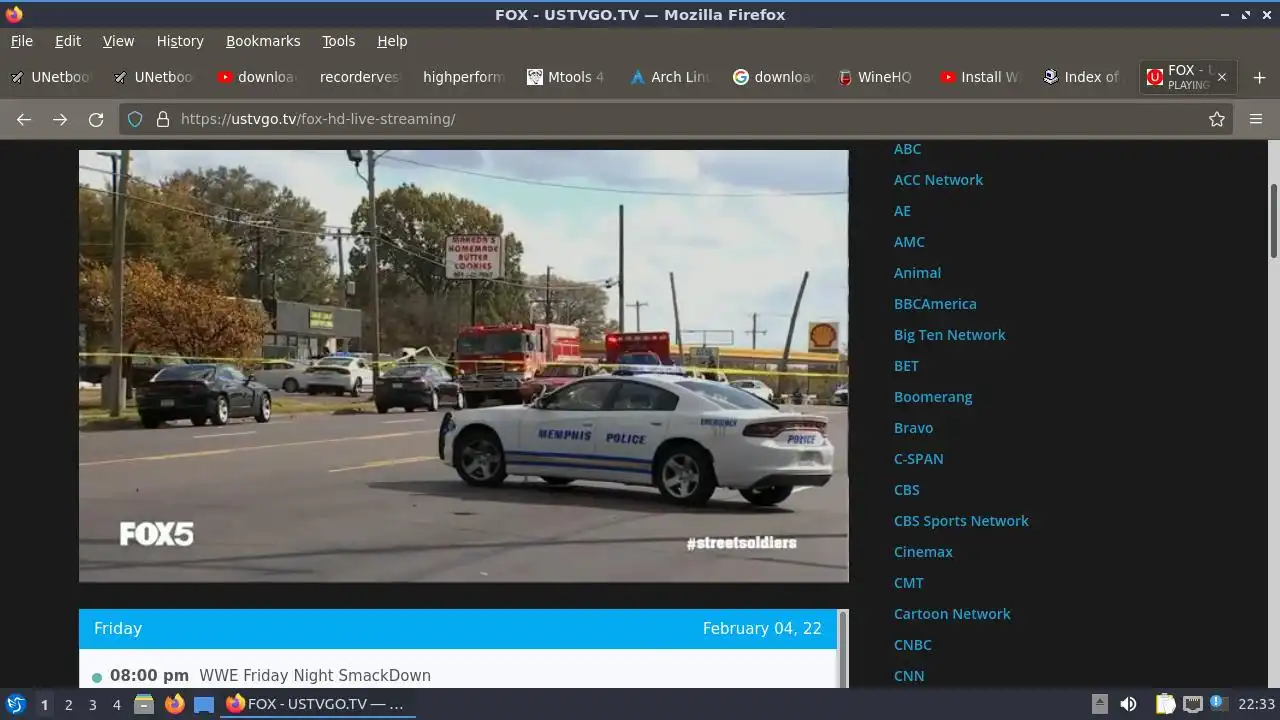Screen dimensions: 1280x720
Task: Reload the current page
Action: coord(96,119)
